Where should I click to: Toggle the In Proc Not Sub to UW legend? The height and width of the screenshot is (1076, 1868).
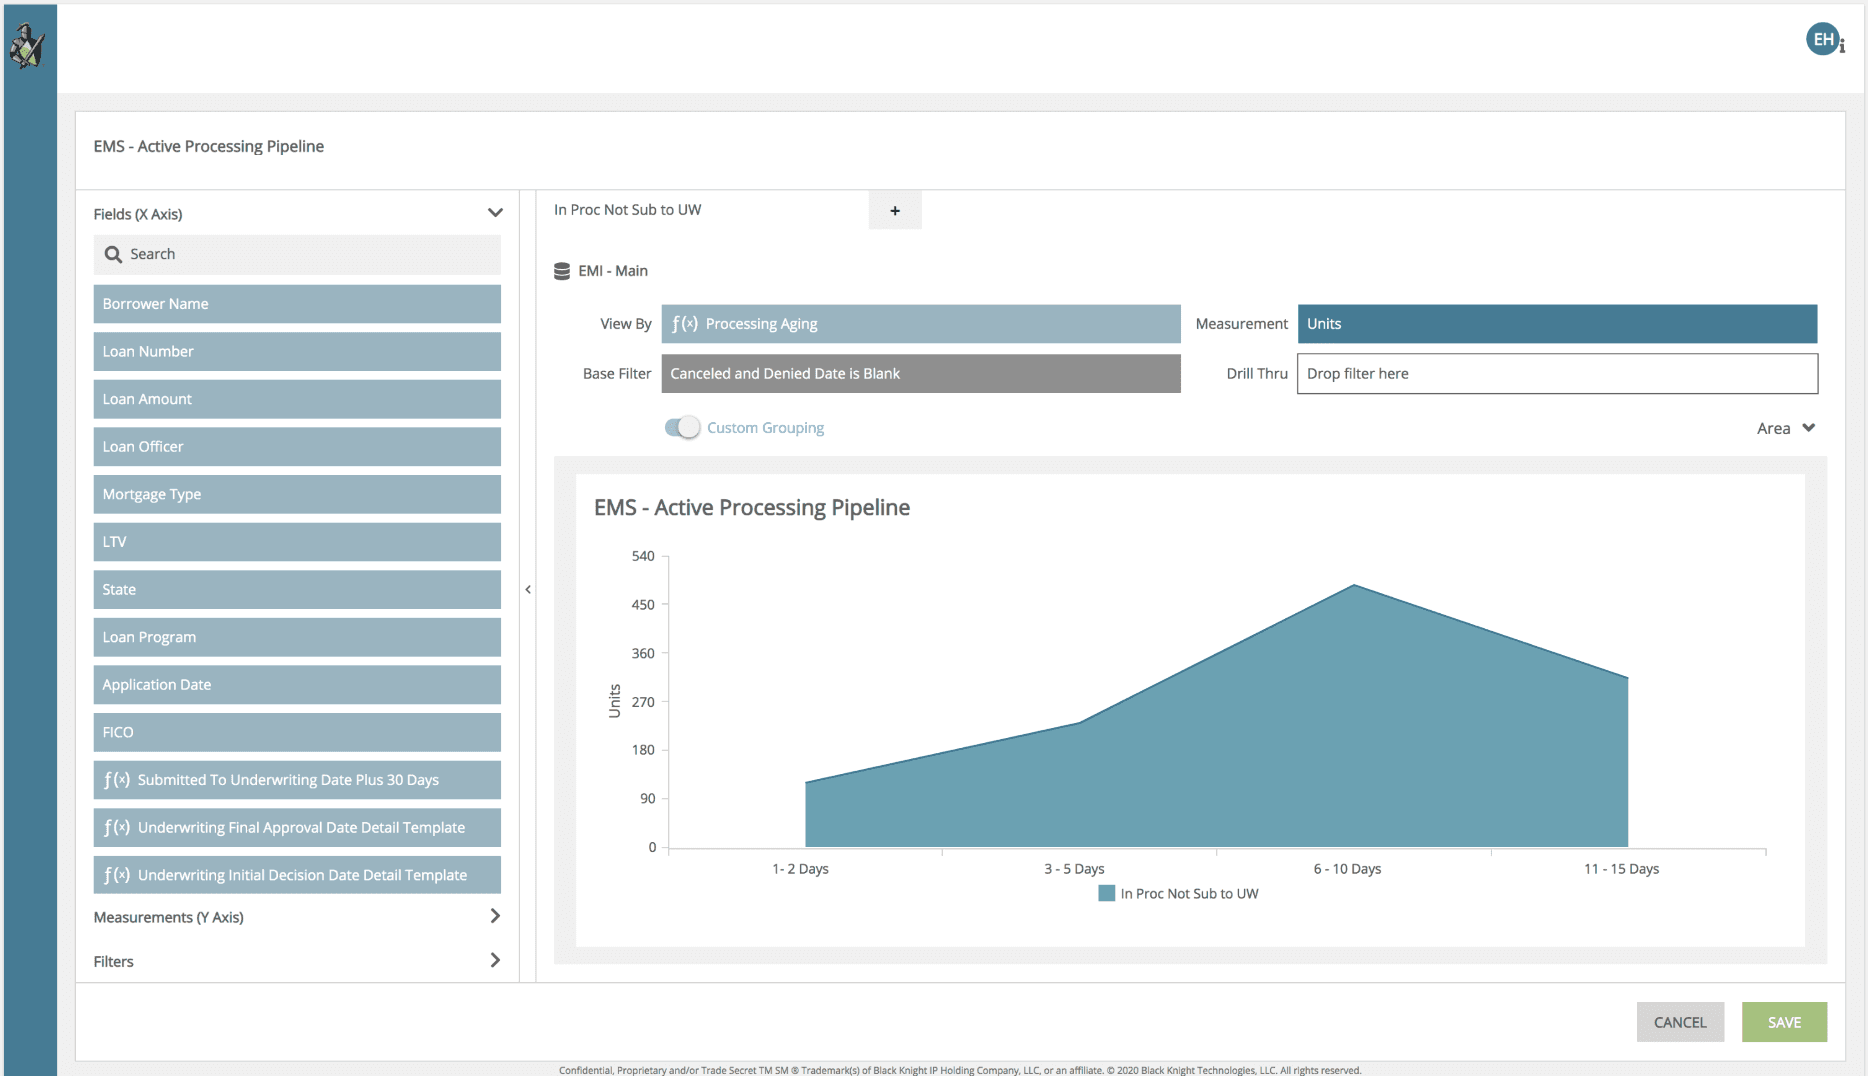click(1178, 894)
